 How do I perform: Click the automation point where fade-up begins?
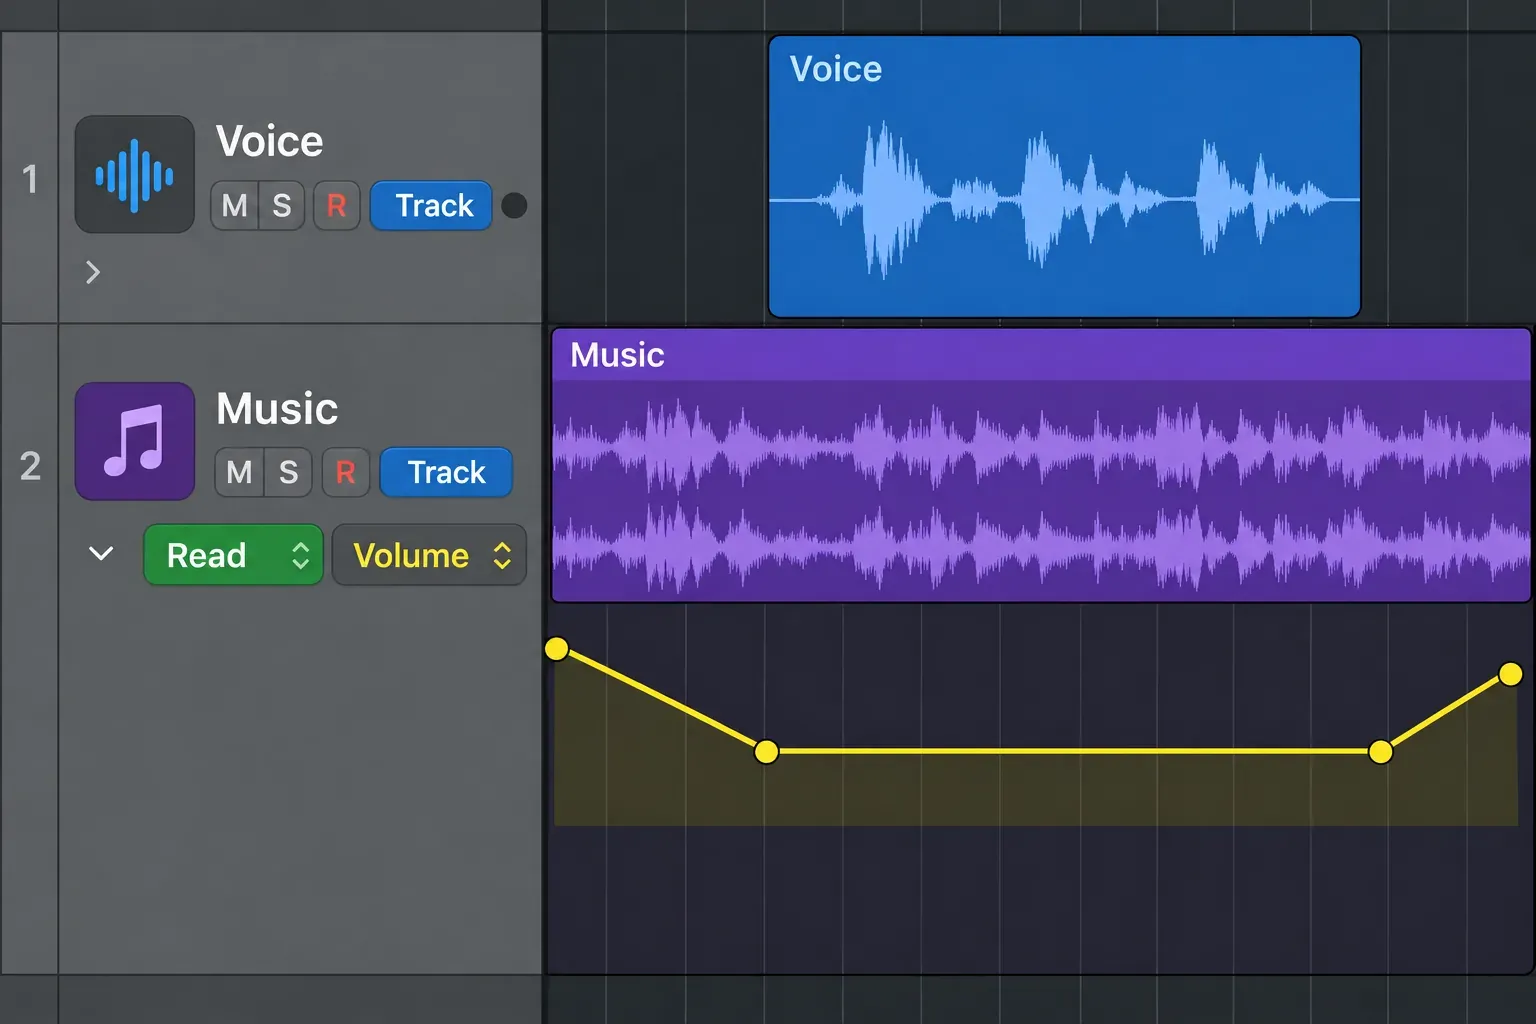pos(1380,751)
